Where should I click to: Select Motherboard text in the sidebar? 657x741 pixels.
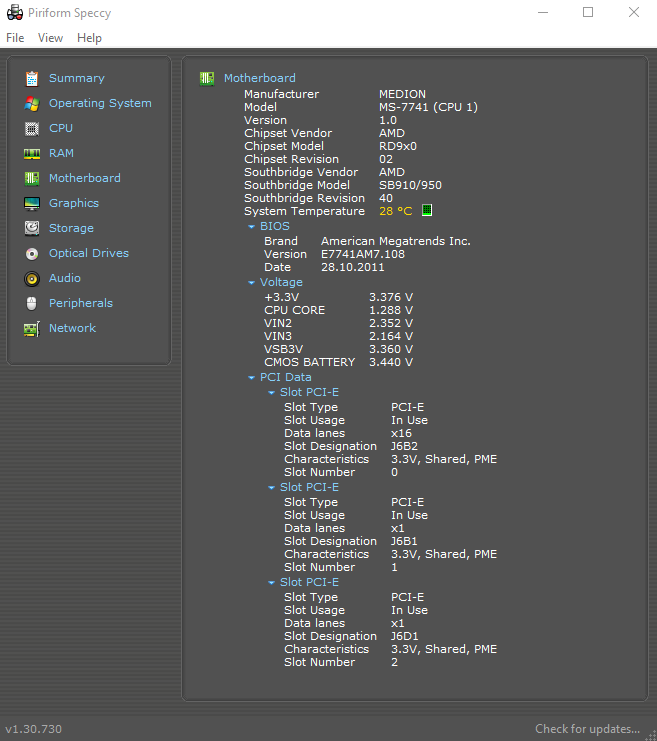(85, 178)
